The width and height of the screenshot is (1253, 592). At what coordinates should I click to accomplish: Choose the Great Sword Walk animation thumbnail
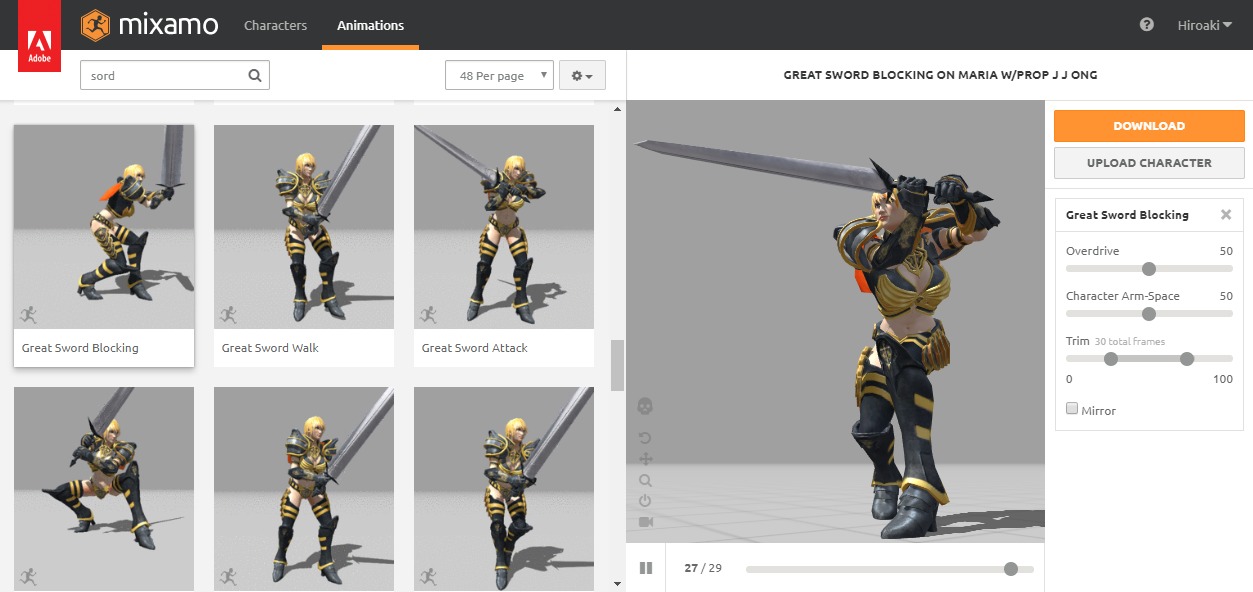(x=304, y=227)
